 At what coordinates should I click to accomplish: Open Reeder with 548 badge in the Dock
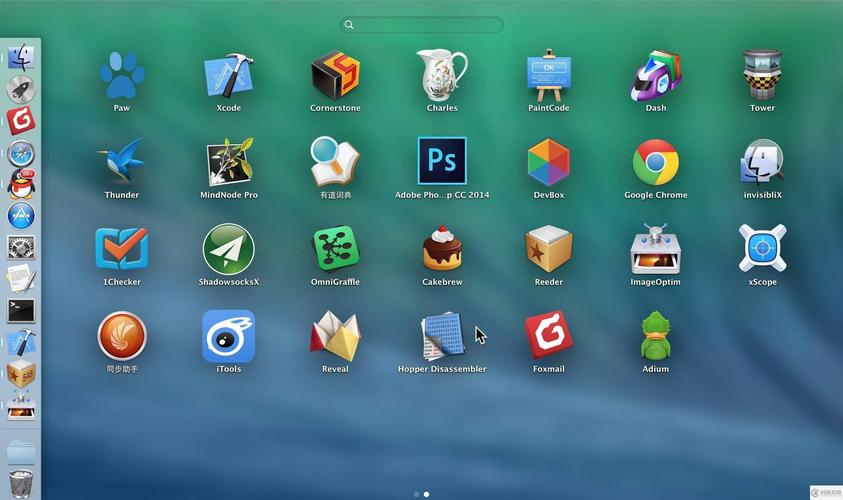tap(21, 374)
